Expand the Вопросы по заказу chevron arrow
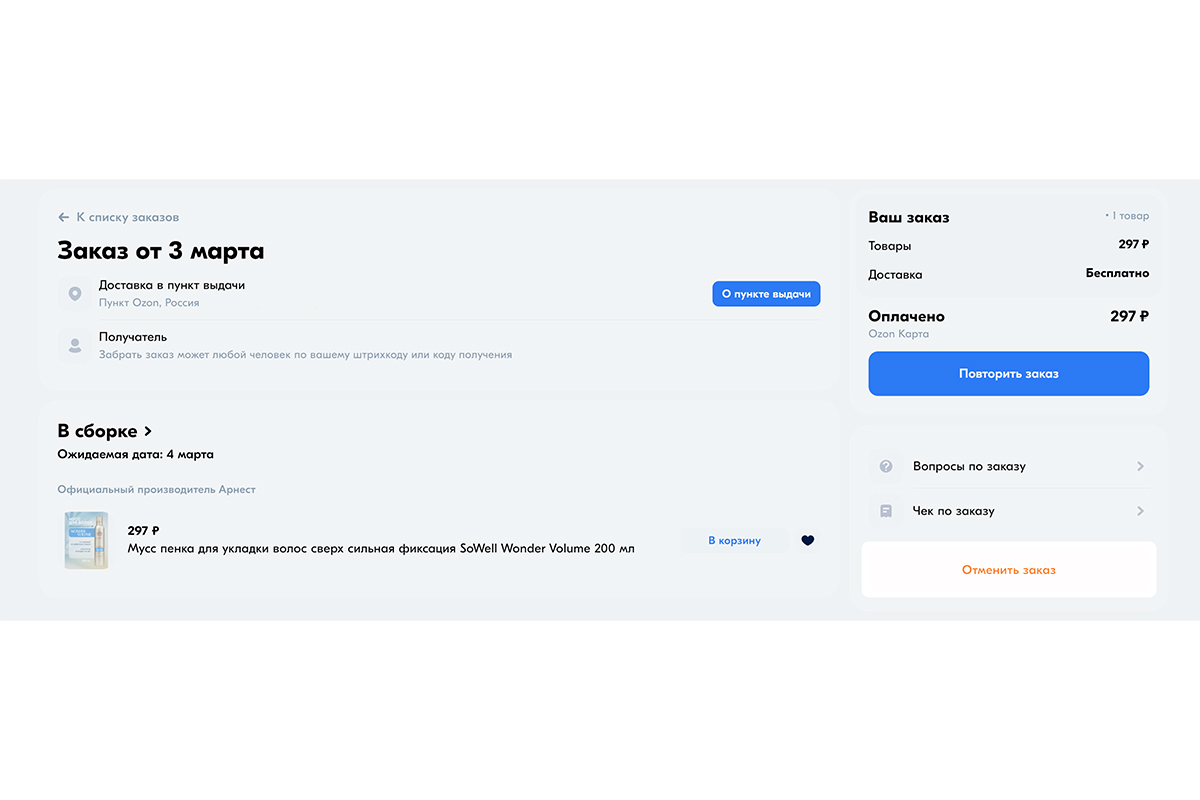The height and width of the screenshot is (800, 1200). point(1140,466)
